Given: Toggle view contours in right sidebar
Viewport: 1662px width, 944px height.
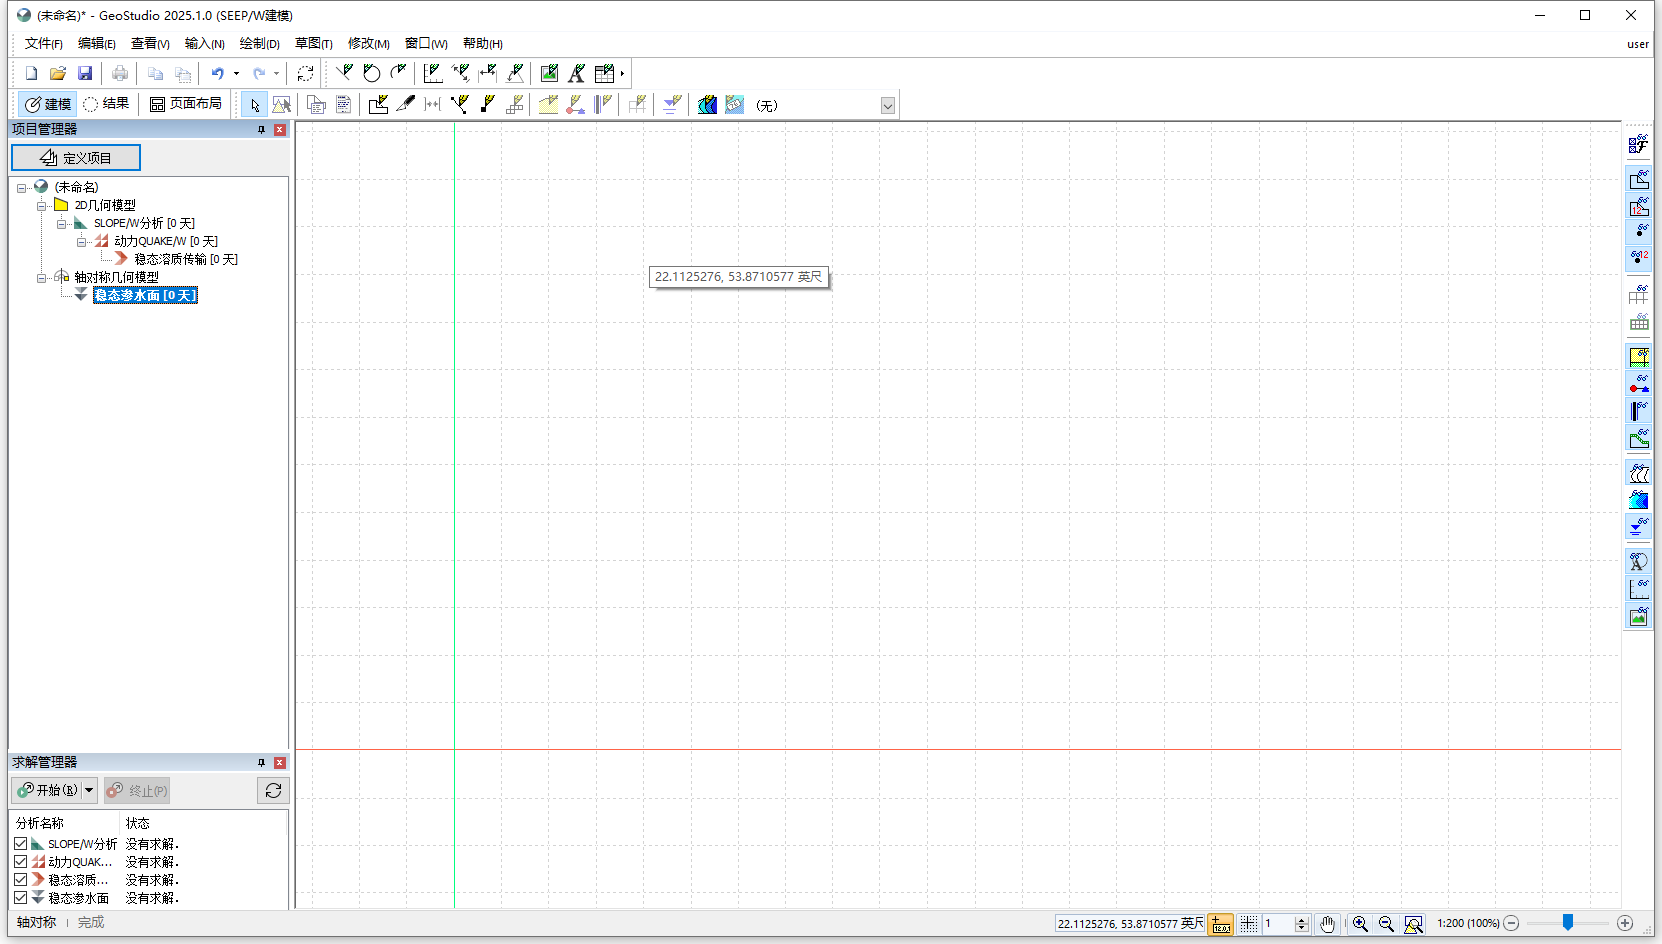Looking at the screenshot, I should click(1638, 499).
